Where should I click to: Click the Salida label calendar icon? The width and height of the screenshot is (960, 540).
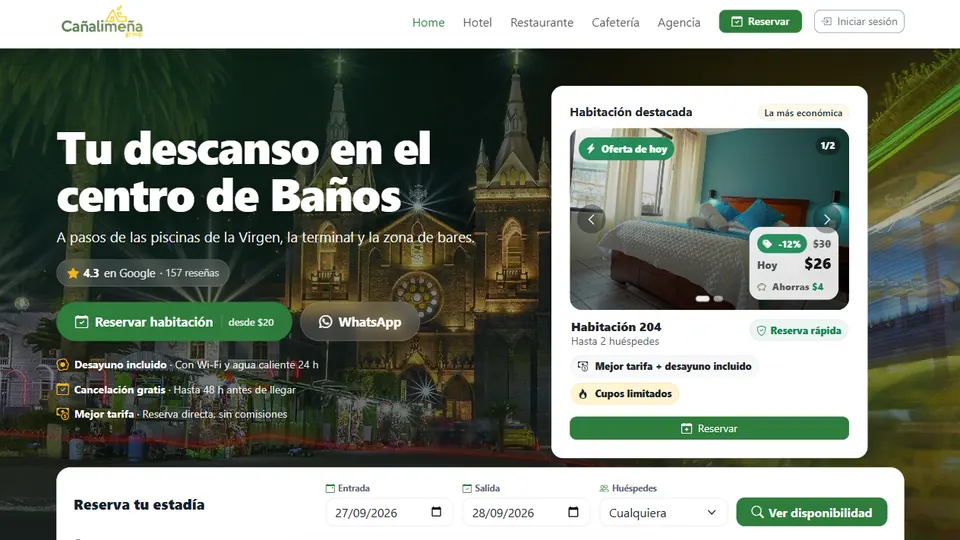click(x=467, y=489)
